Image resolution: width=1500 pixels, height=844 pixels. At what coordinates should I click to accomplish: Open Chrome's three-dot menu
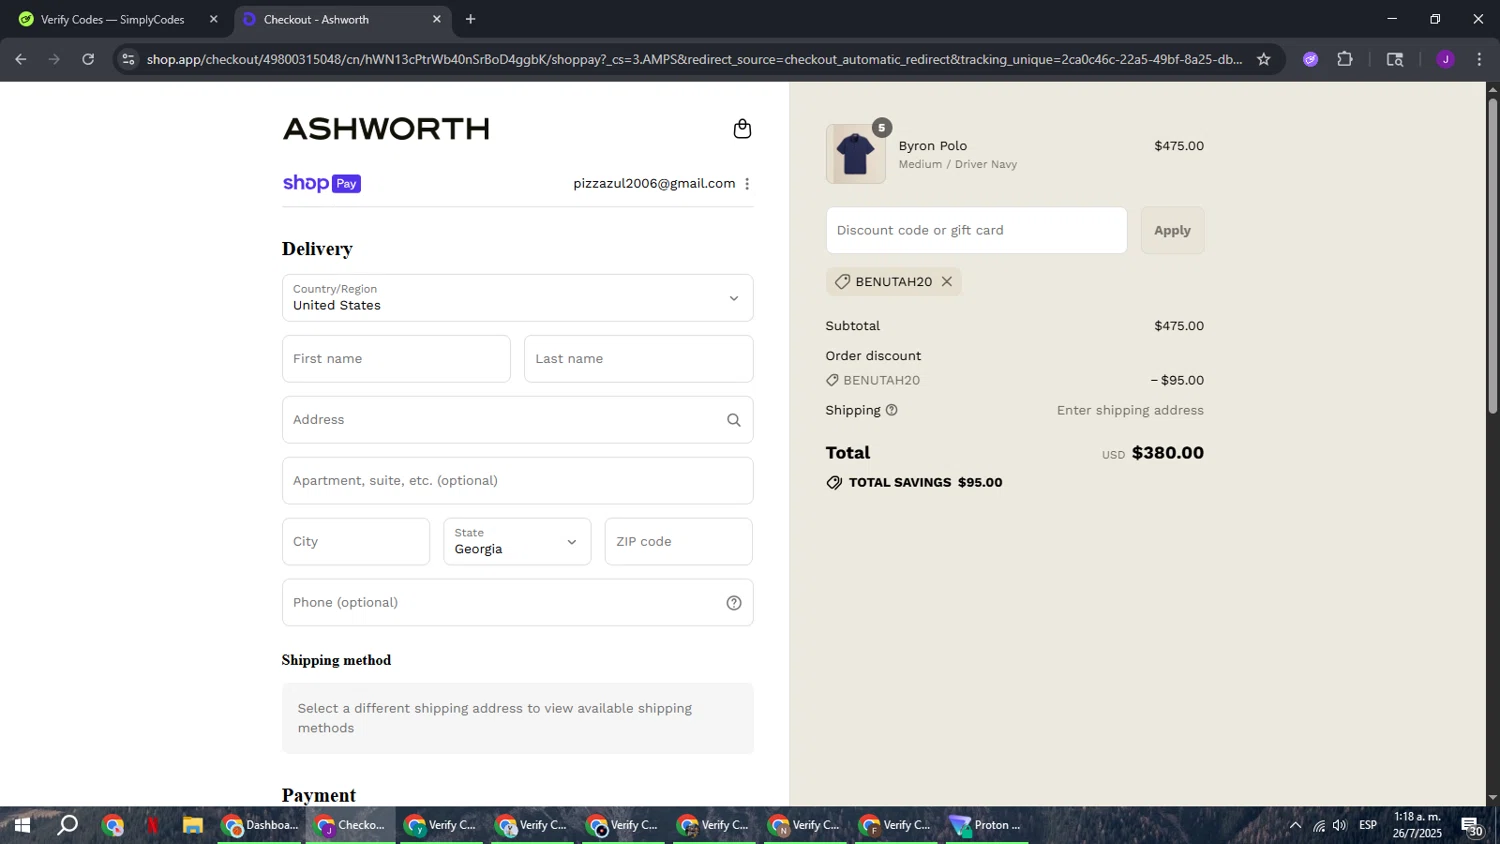pos(1479,59)
